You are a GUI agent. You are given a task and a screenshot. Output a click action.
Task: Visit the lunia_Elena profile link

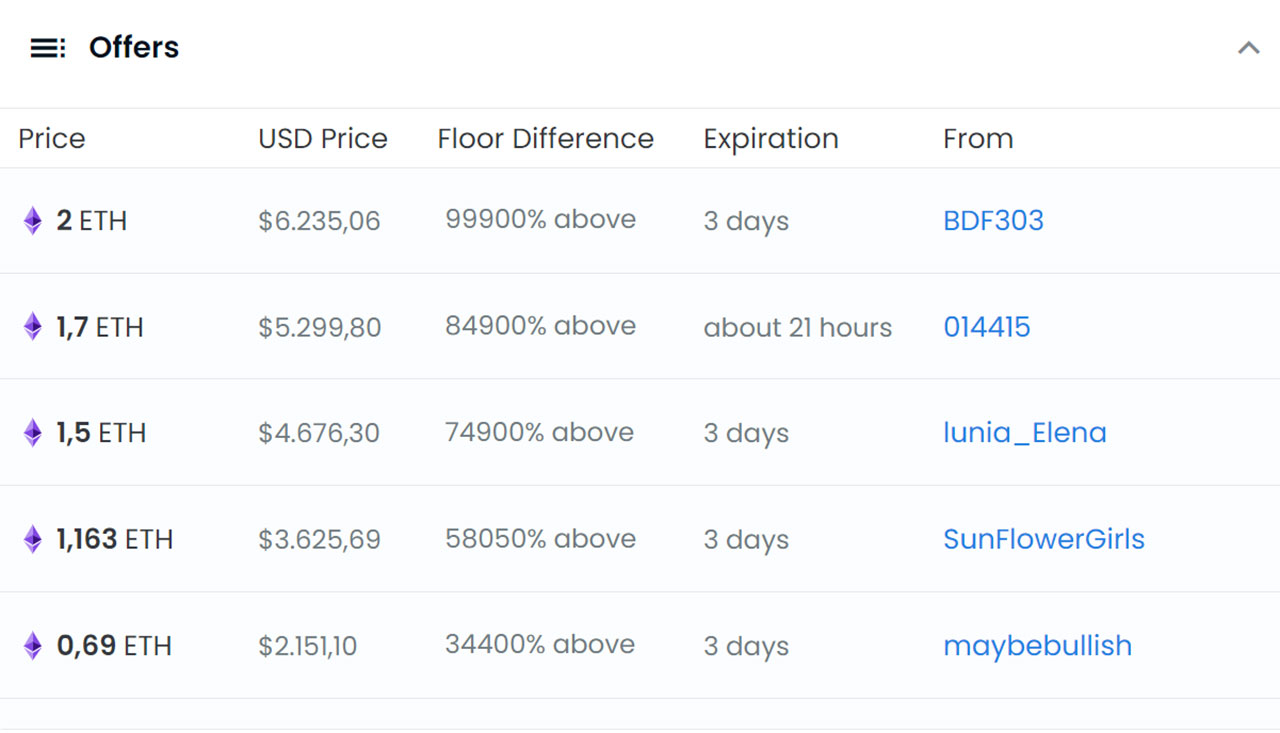tap(1024, 433)
